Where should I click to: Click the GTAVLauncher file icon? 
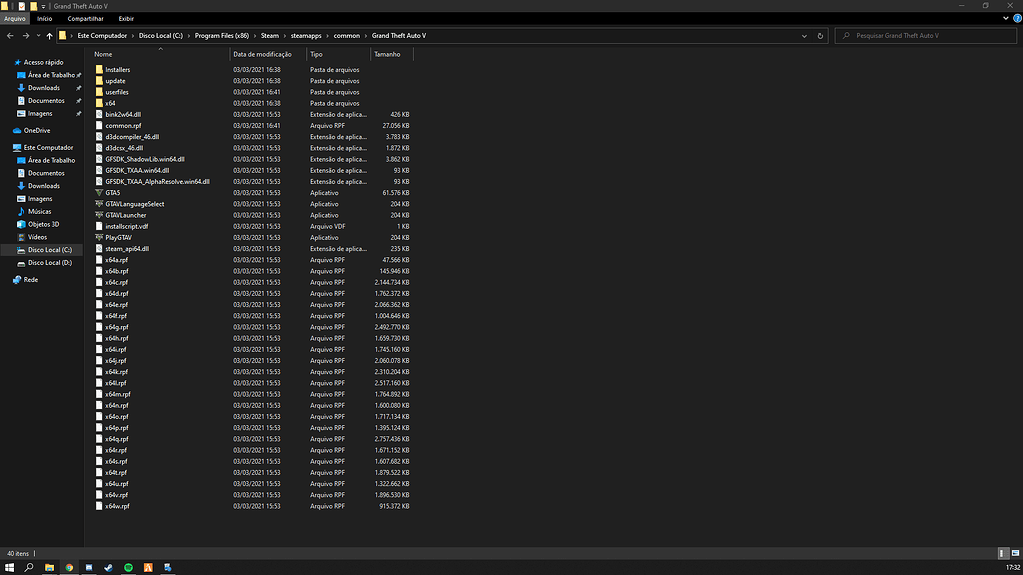[x=99, y=215]
